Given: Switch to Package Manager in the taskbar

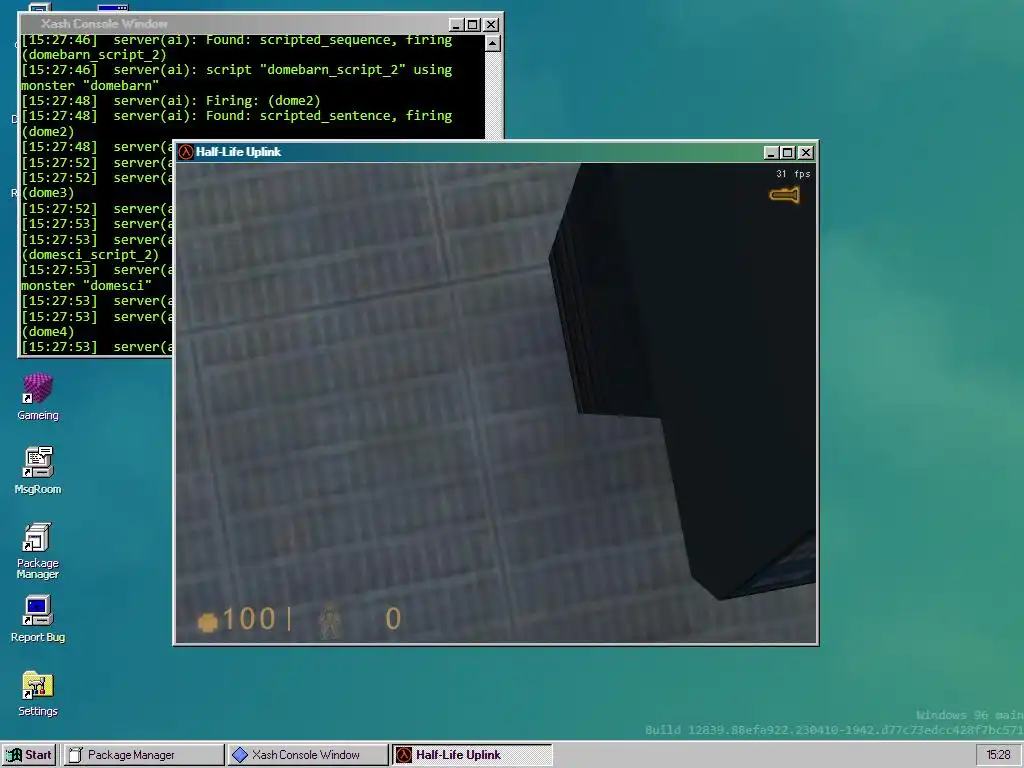Looking at the screenshot, I should pos(143,755).
